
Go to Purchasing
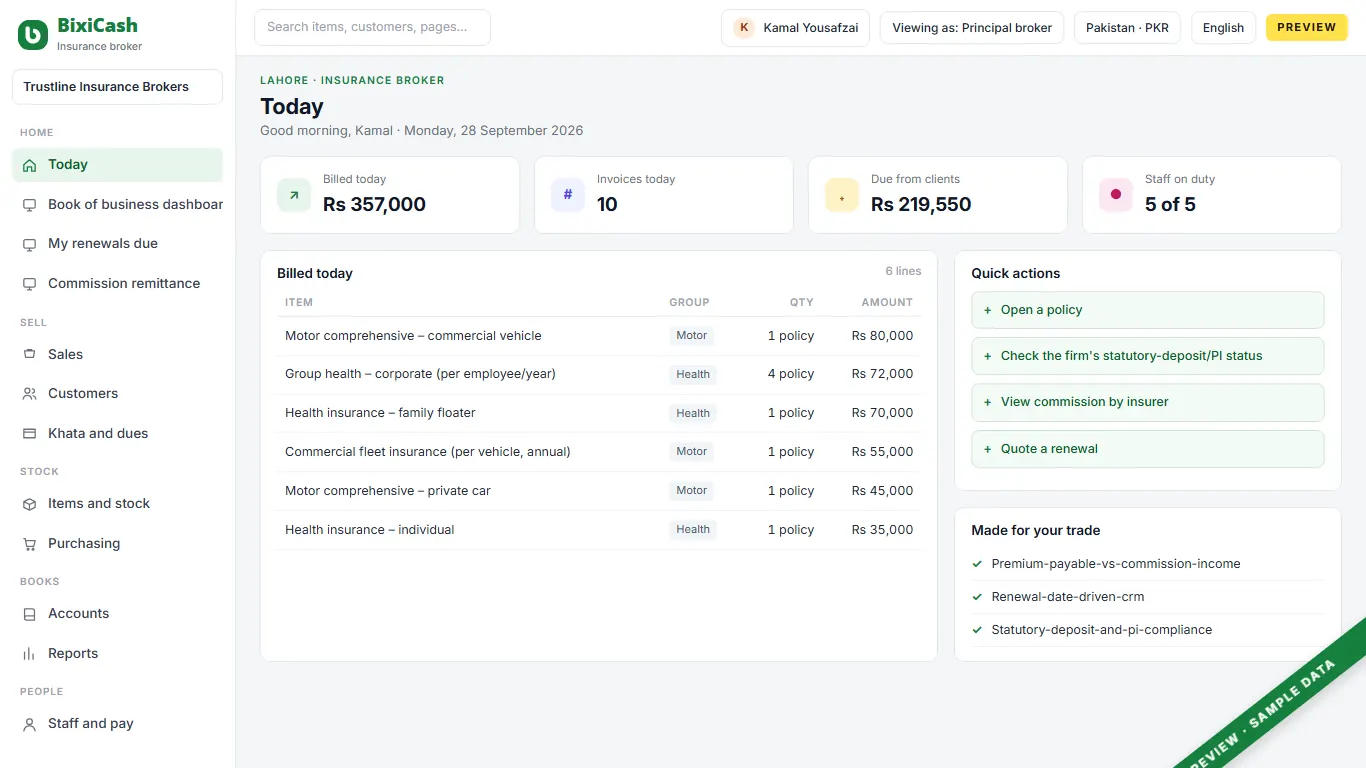click(x=117, y=544)
